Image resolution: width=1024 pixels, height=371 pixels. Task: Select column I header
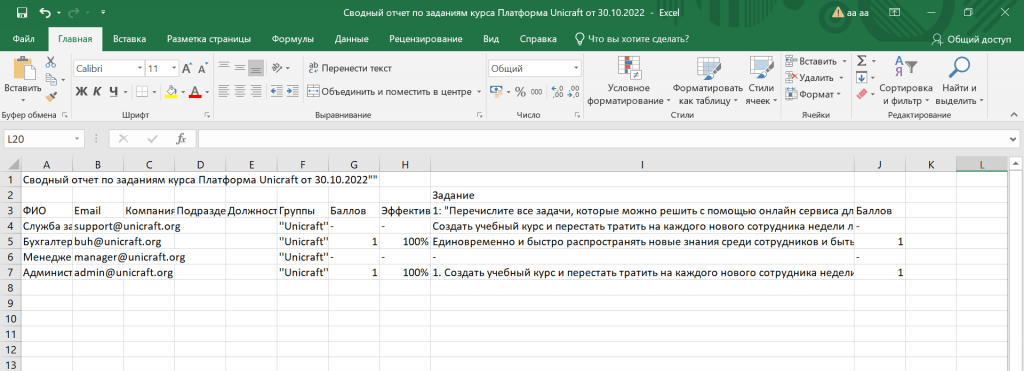643,165
